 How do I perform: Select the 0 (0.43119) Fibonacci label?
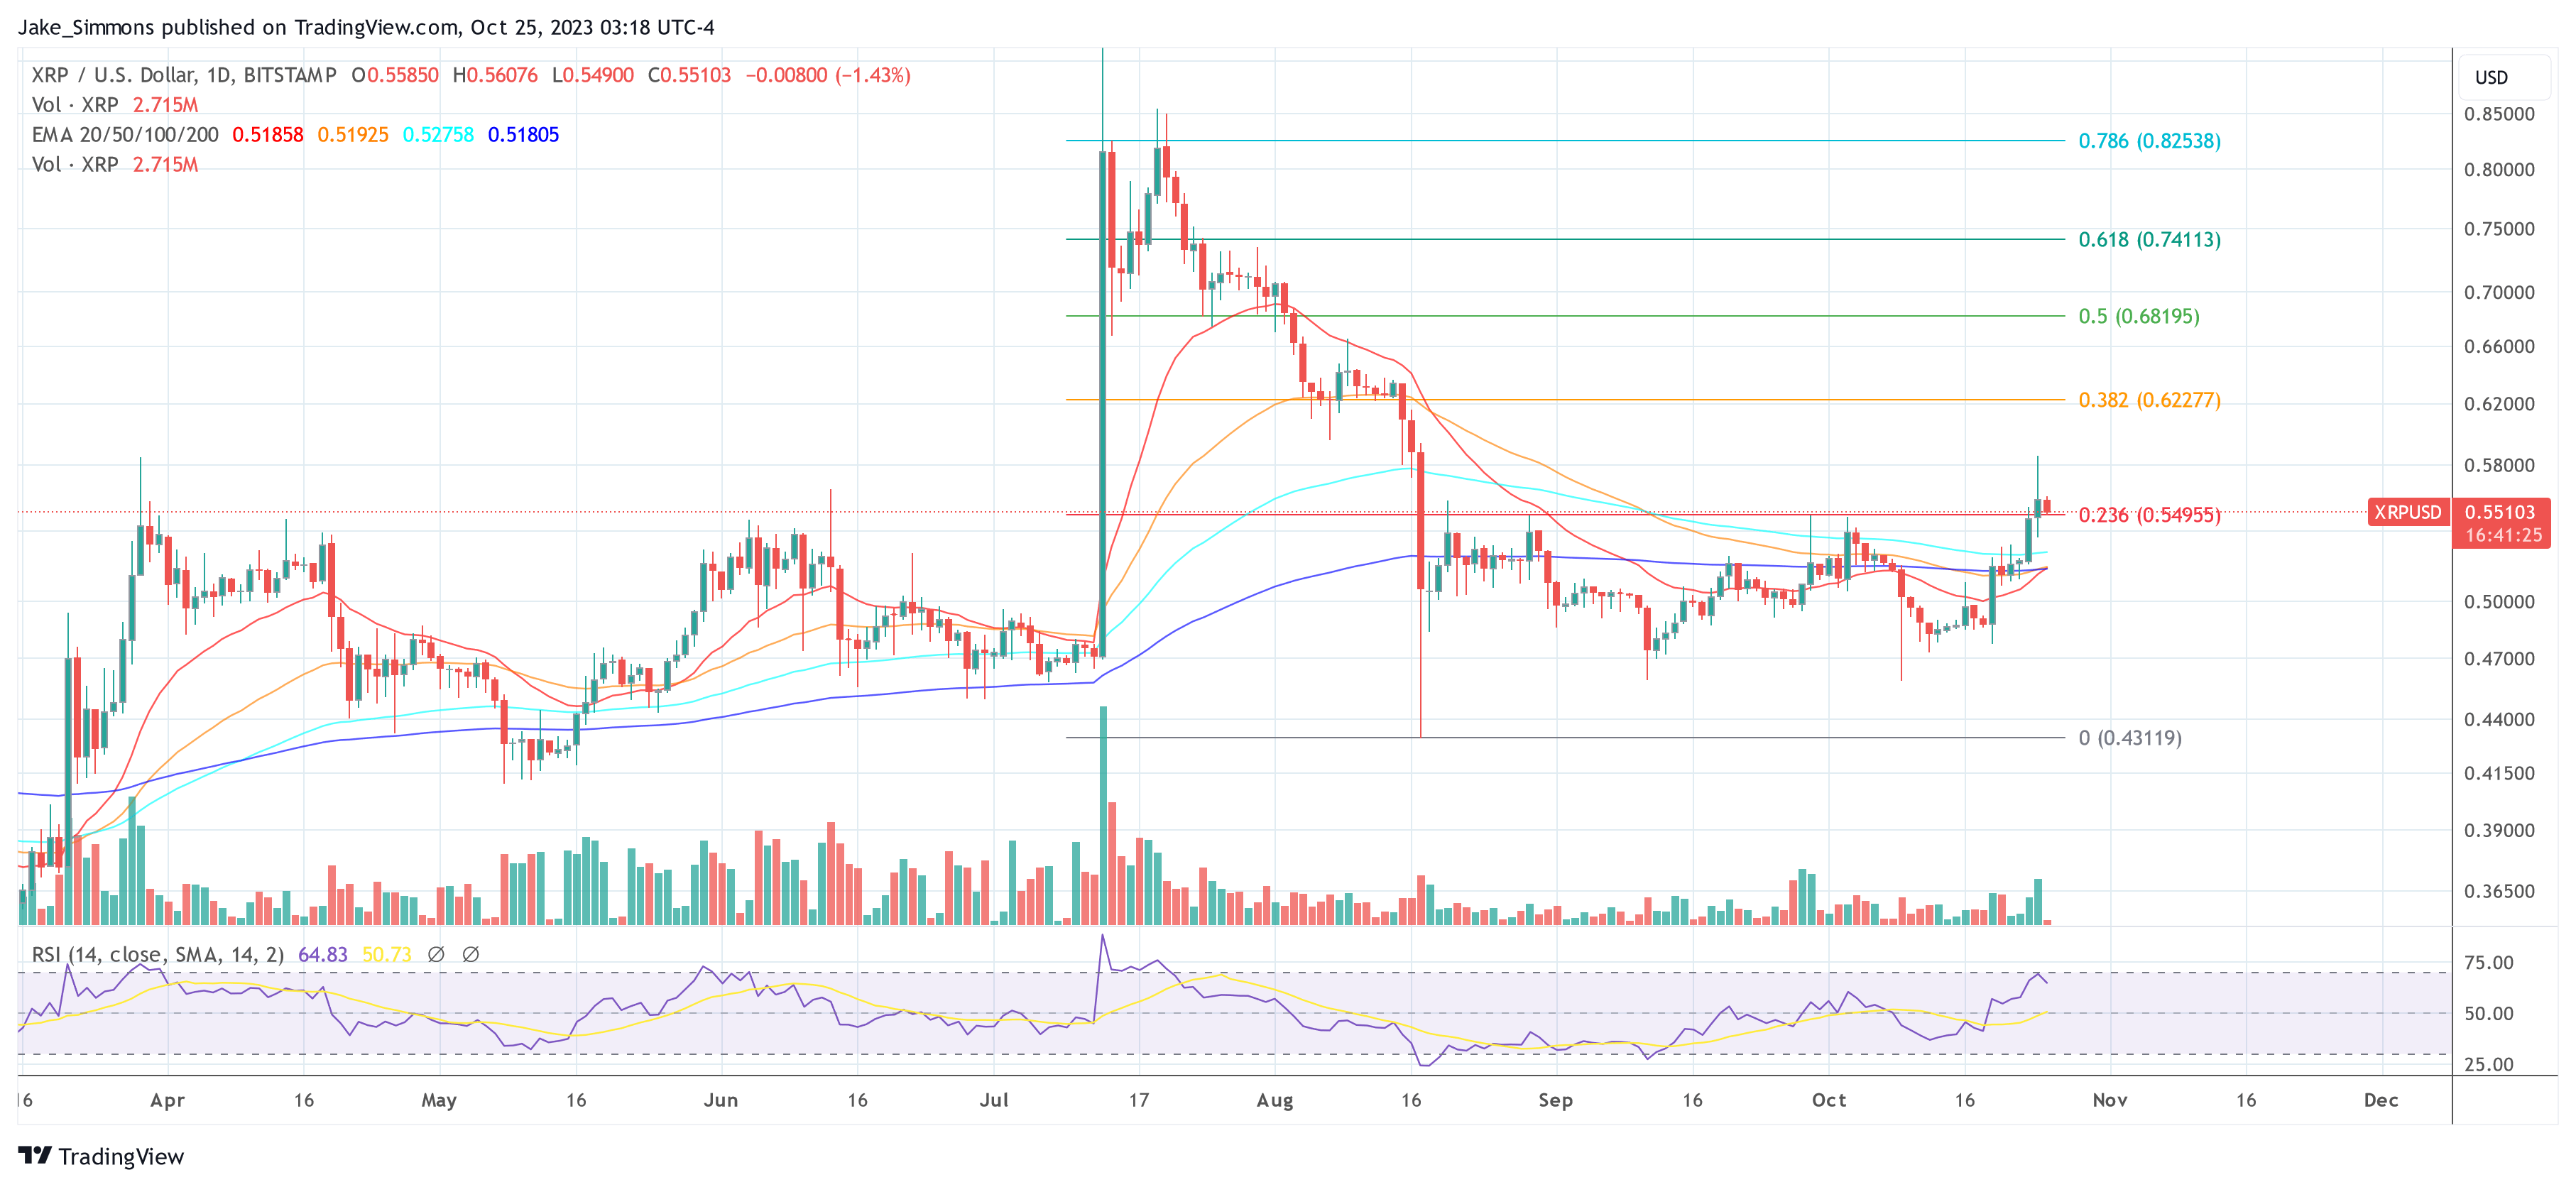[2130, 738]
